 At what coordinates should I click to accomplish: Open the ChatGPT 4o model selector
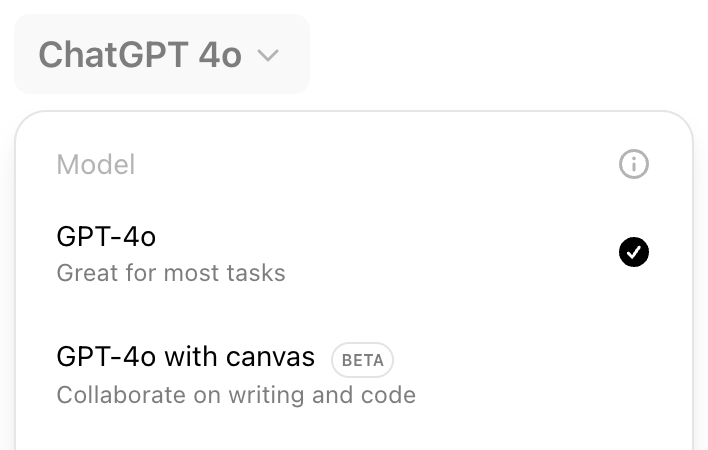pyautogui.click(x=161, y=54)
